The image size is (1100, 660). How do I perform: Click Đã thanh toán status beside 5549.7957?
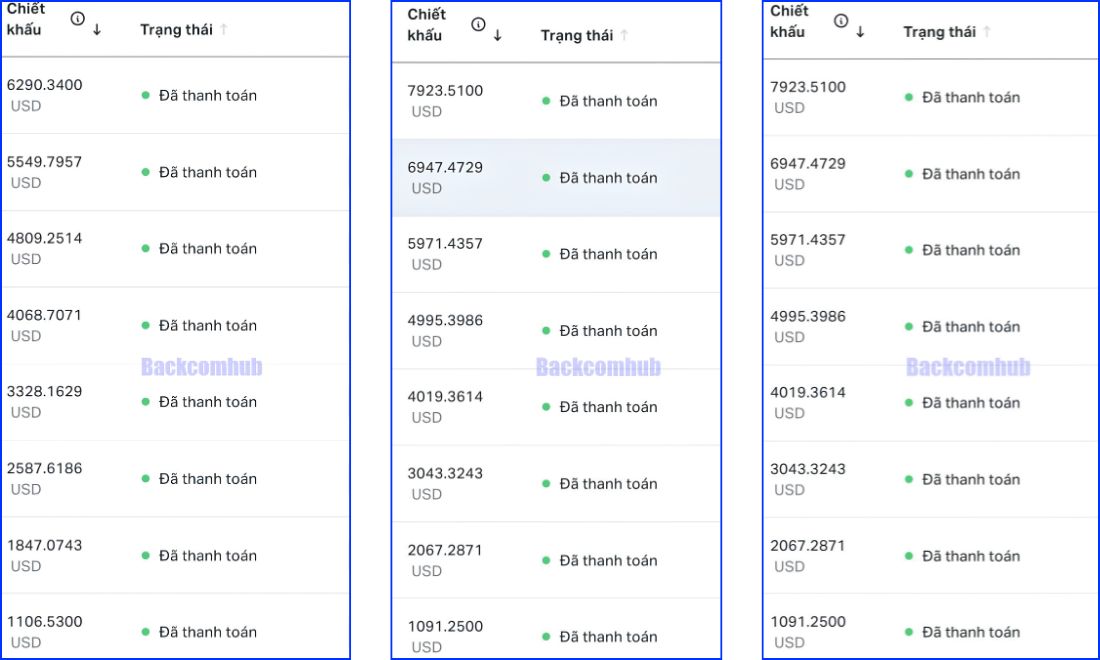(x=199, y=172)
